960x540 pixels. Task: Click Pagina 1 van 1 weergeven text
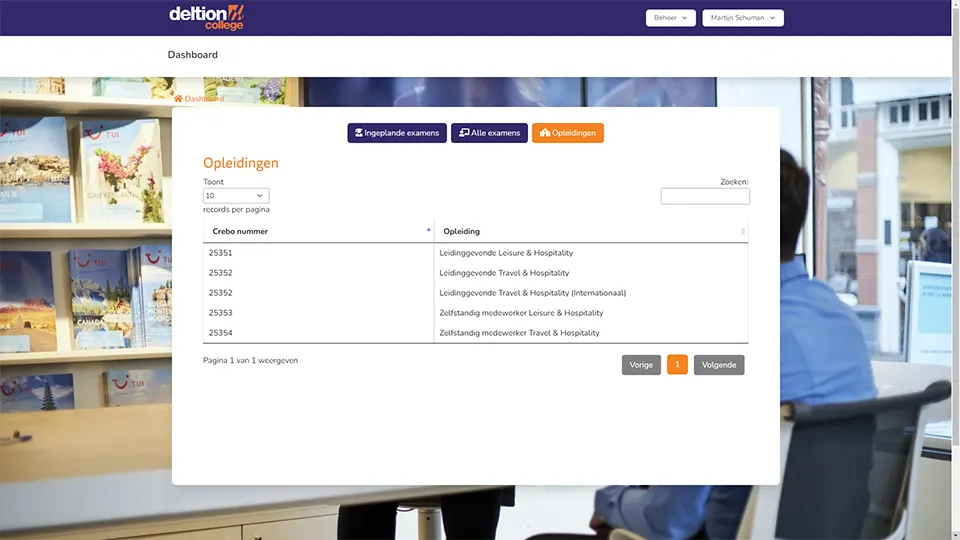click(x=250, y=361)
